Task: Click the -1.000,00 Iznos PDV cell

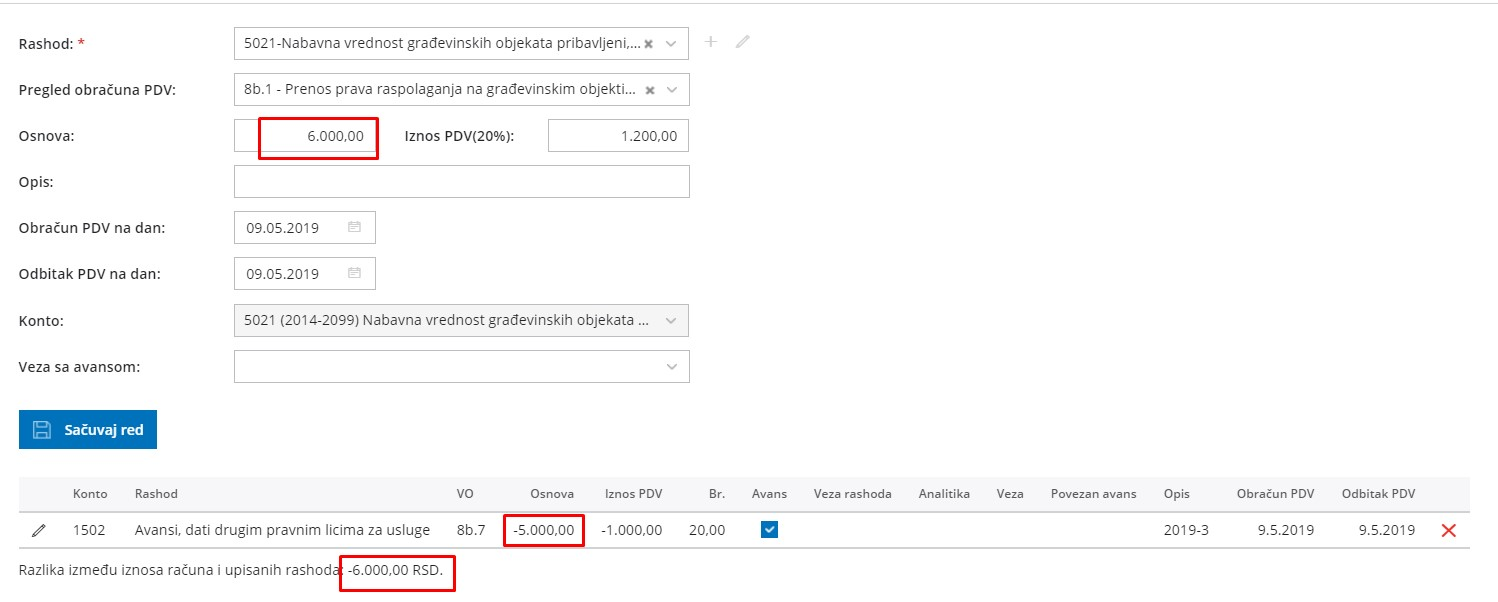Action: click(632, 530)
